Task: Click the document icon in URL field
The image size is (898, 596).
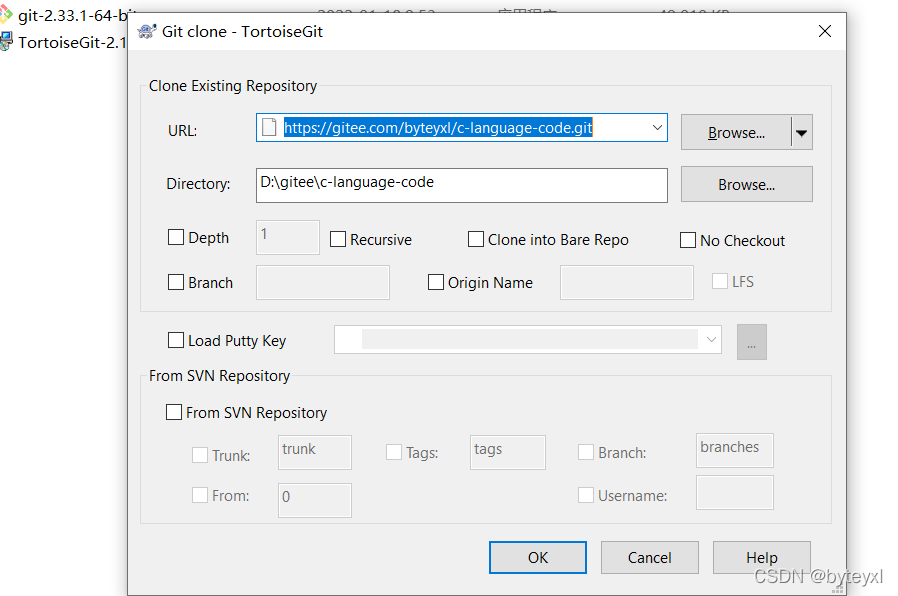Action: coord(269,127)
